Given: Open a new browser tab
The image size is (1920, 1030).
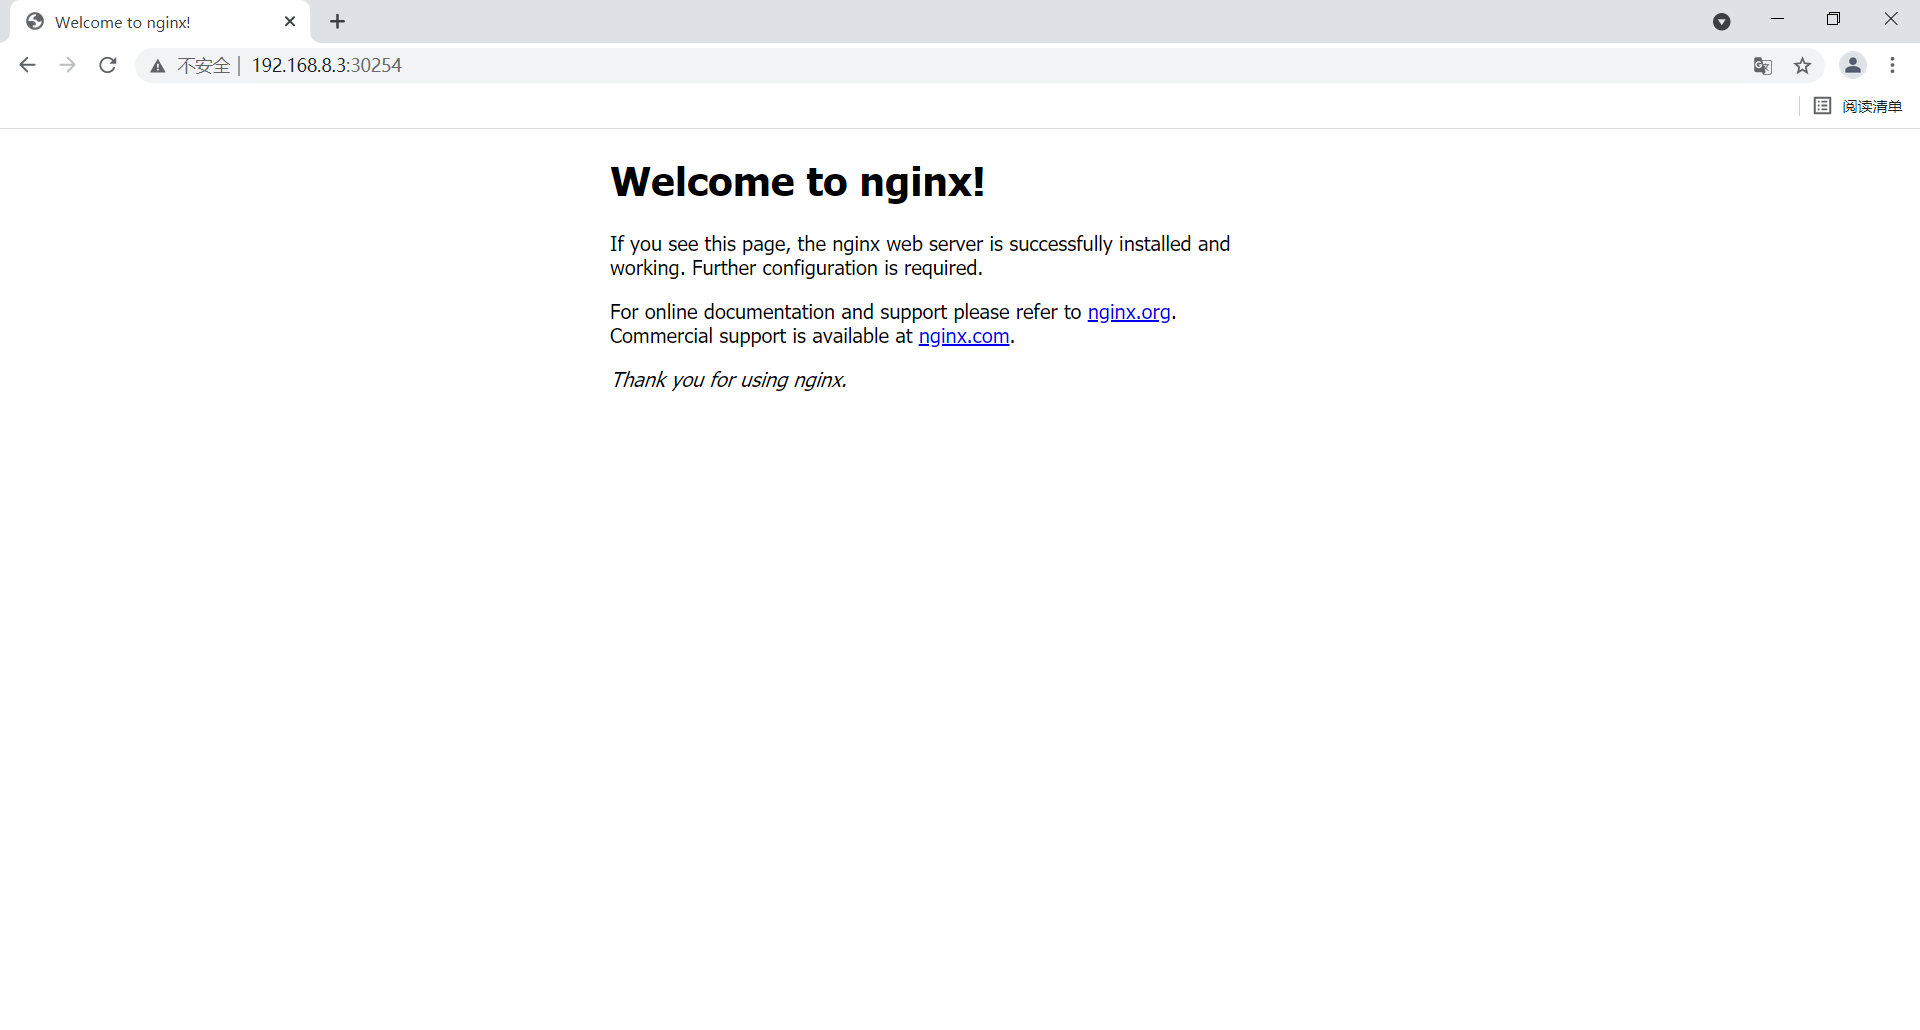Looking at the screenshot, I should (x=338, y=21).
